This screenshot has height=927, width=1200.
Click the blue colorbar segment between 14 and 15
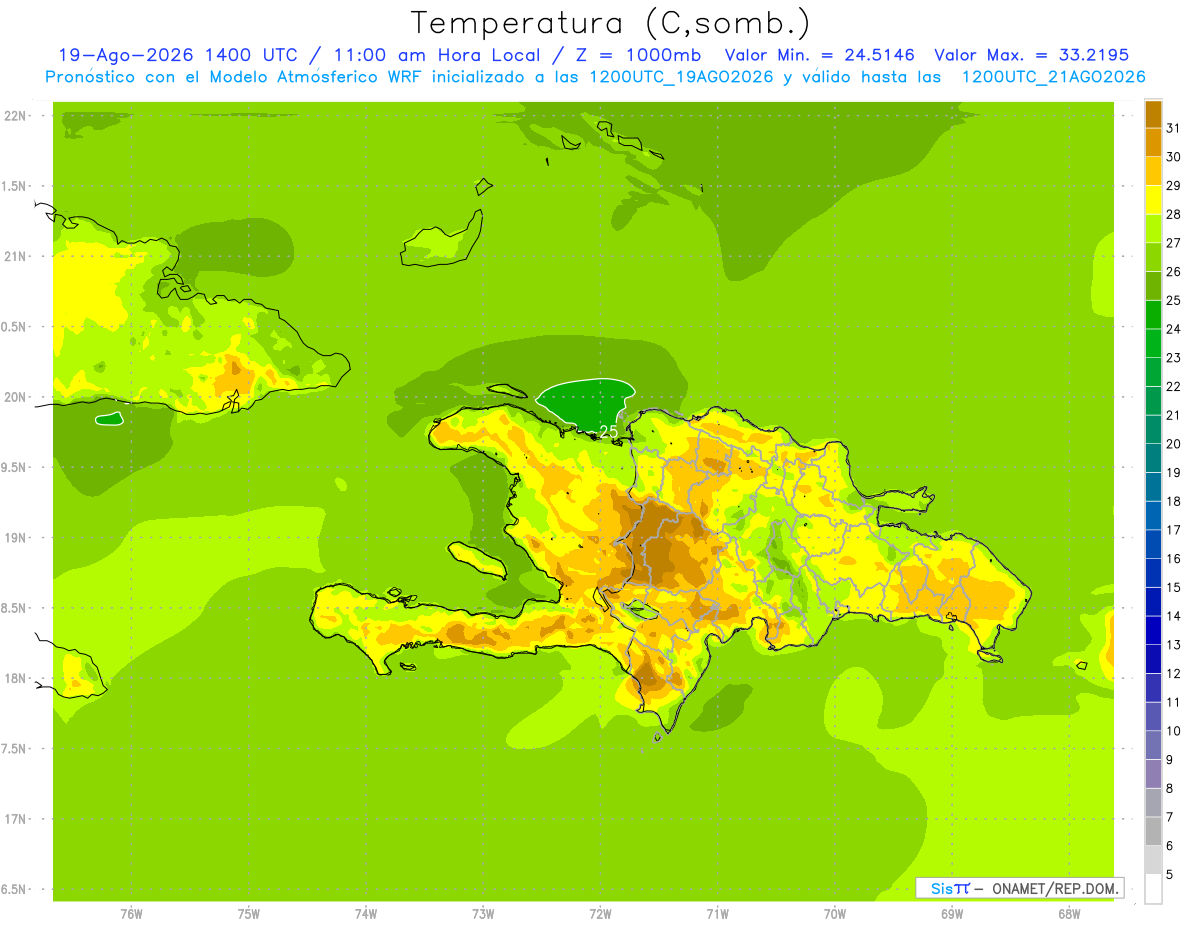(x=1153, y=601)
